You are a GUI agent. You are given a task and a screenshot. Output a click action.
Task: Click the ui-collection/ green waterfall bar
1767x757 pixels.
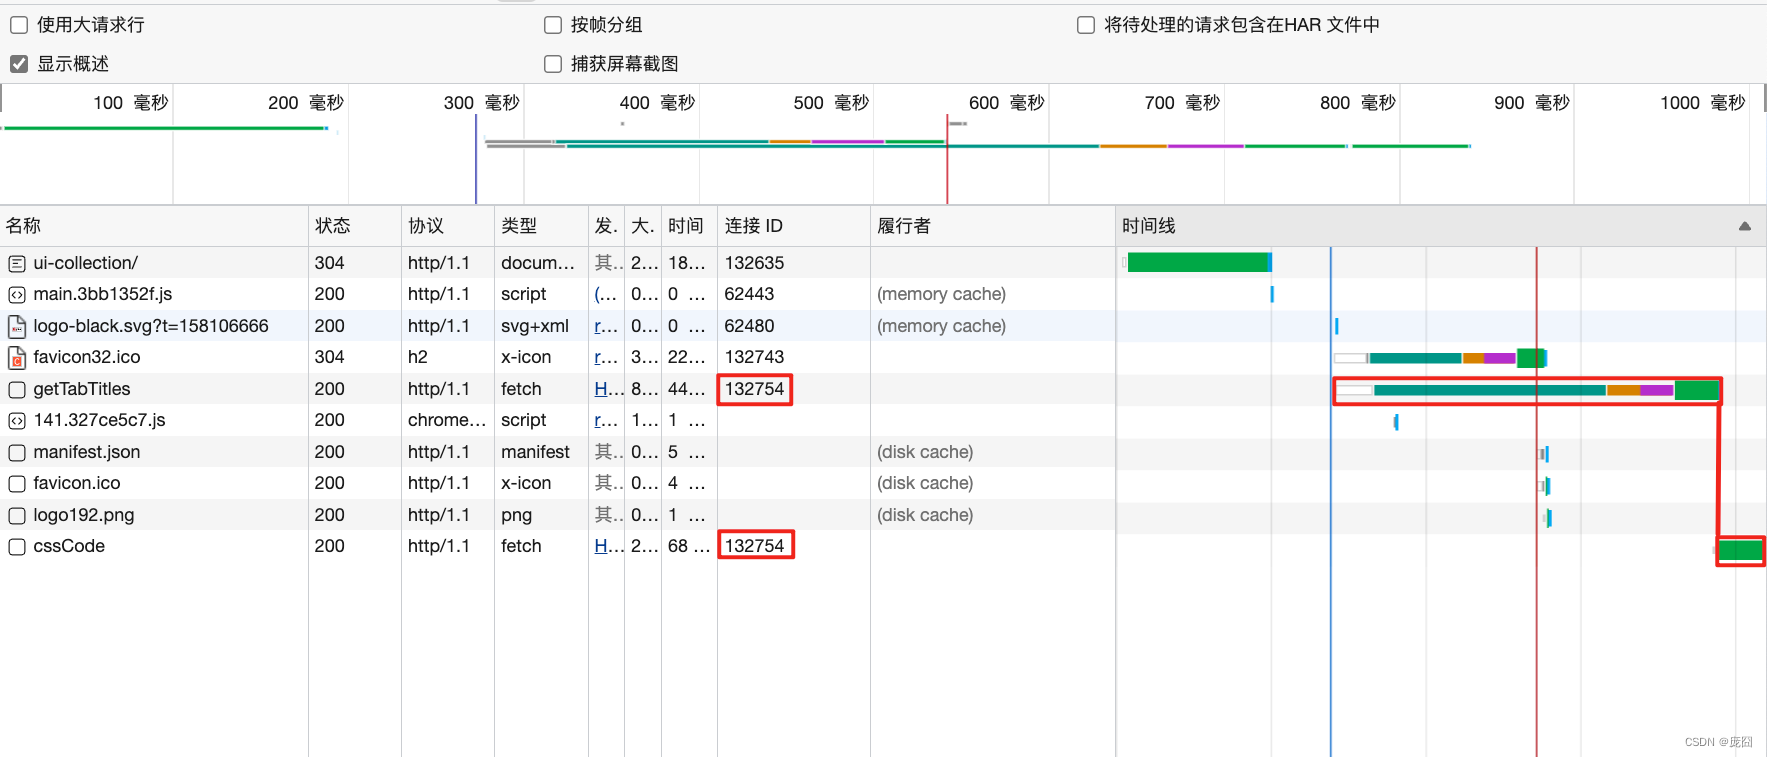(1199, 262)
